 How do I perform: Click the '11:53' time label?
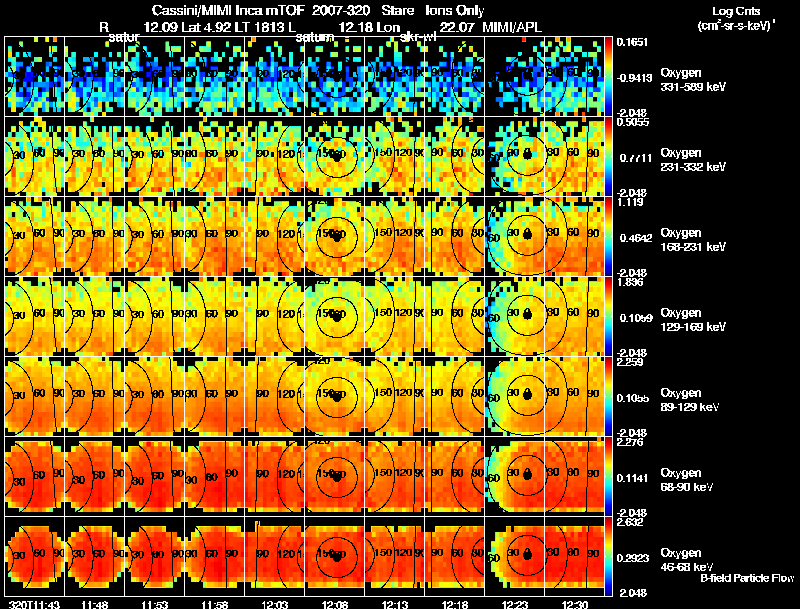coord(155,604)
